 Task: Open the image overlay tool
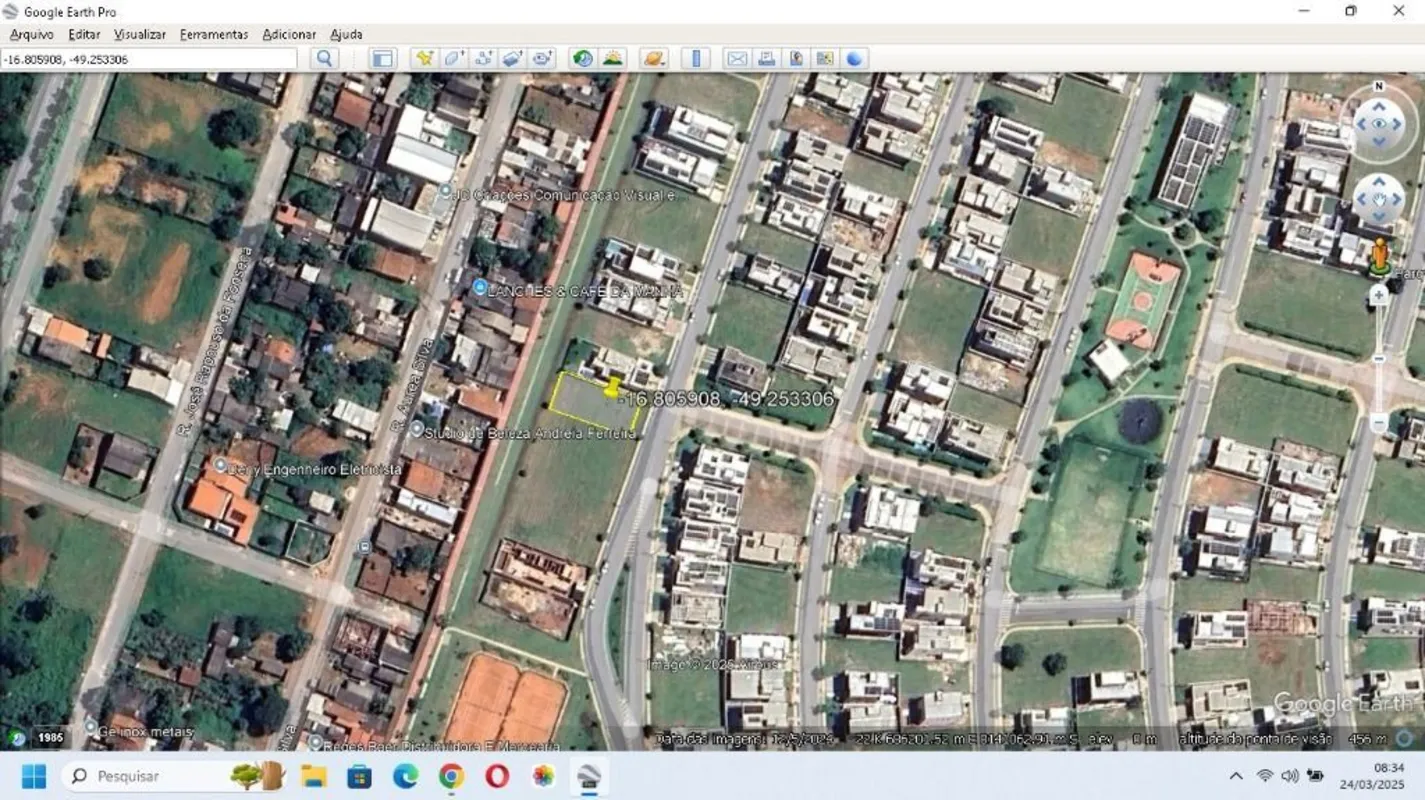512,59
